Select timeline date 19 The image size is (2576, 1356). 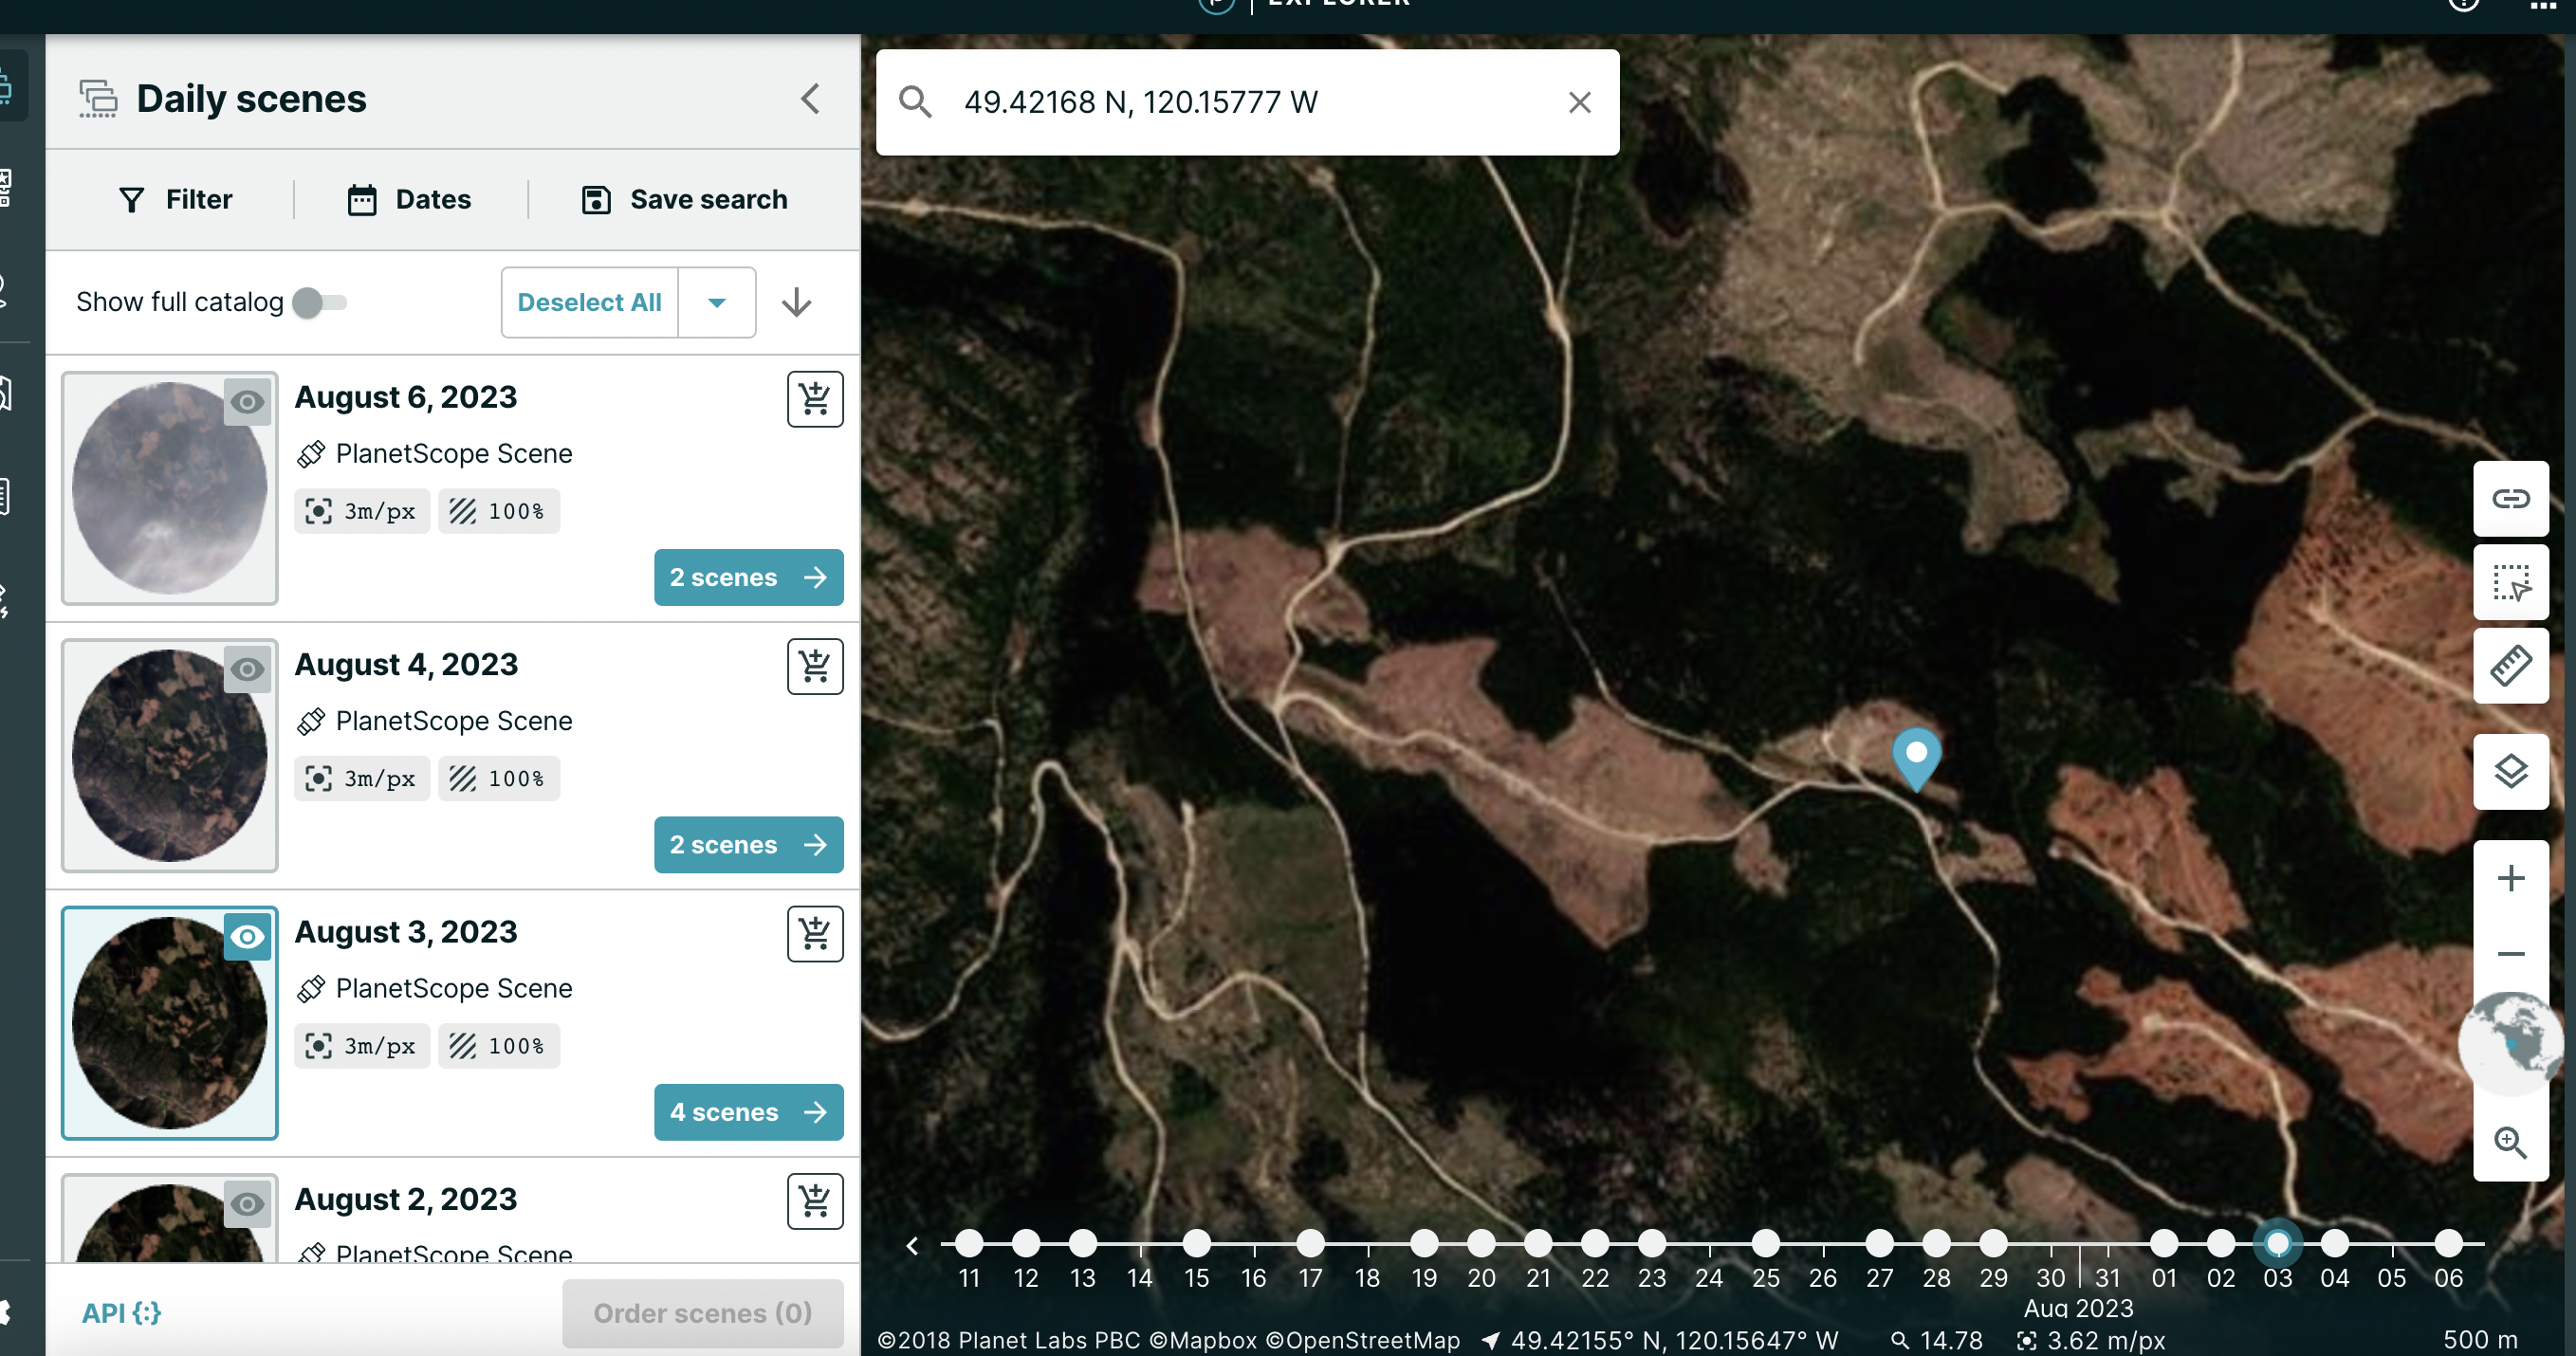[1424, 1243]
